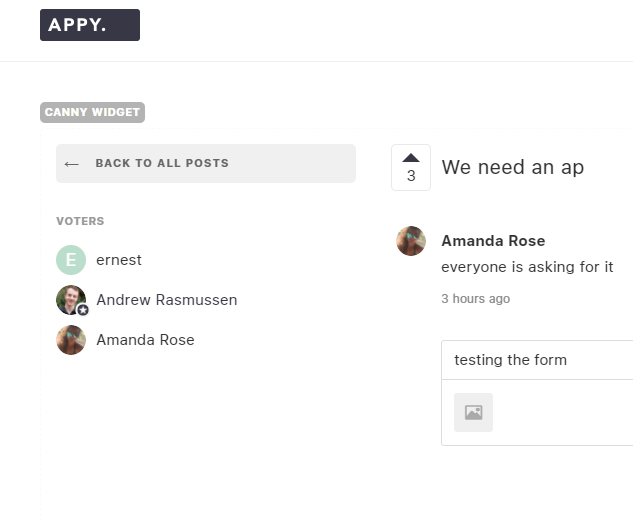Click the admin star badge on Andrew's avatar
This screenshot has width=633, height=522.
83,310
